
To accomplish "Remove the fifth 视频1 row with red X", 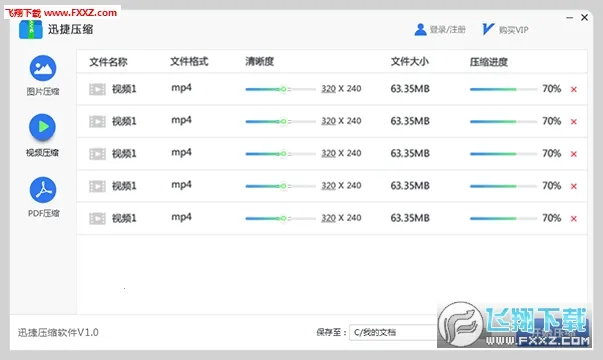I will pyautogui.click(x=574, y=218).
